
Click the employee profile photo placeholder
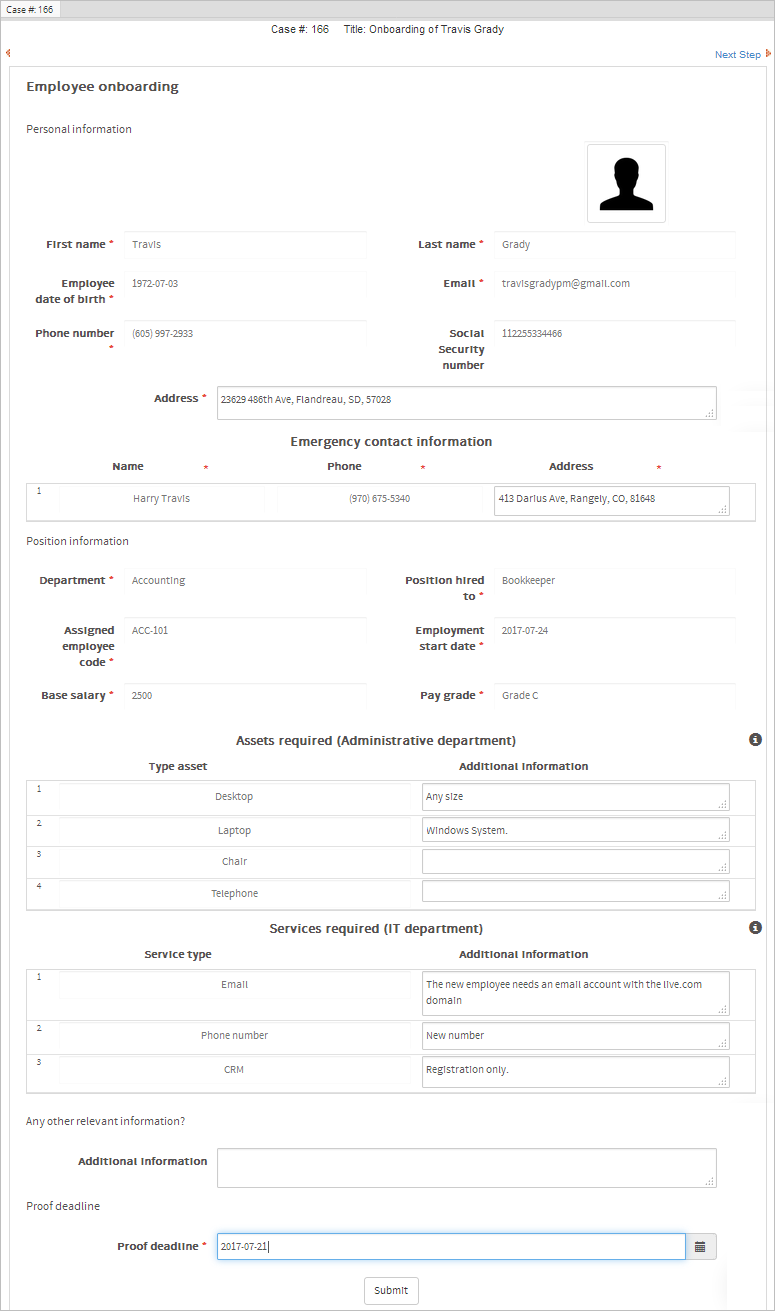(626, 183)
